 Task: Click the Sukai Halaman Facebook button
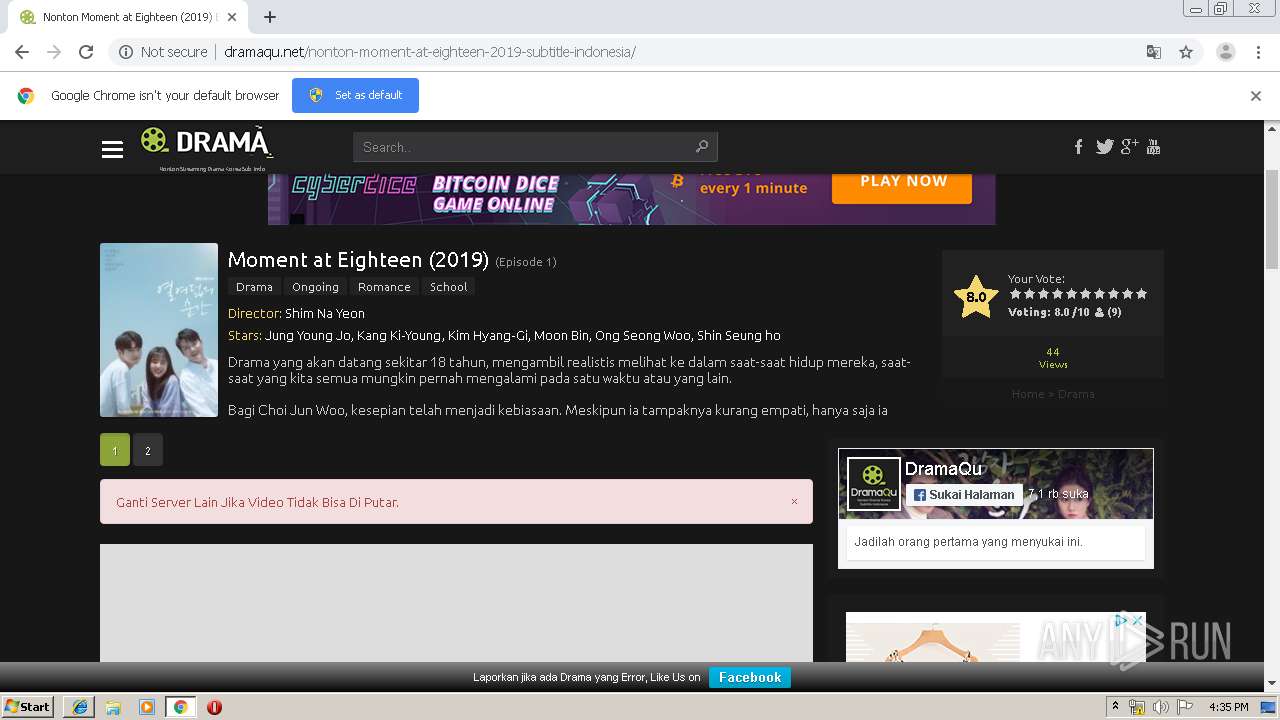point(964,494)
